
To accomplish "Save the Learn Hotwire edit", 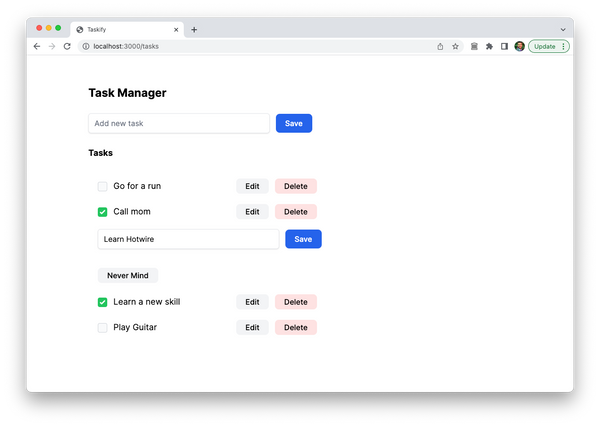I will tap(303, 239).
